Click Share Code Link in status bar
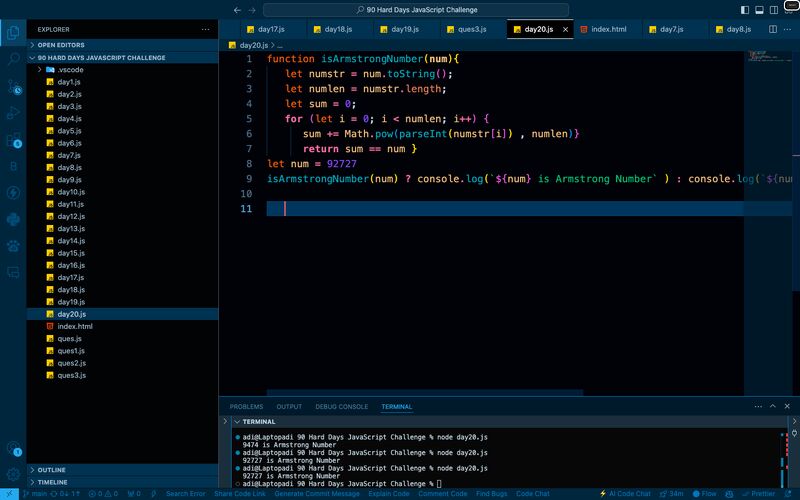The image size is (800, 500). [240, 494]
